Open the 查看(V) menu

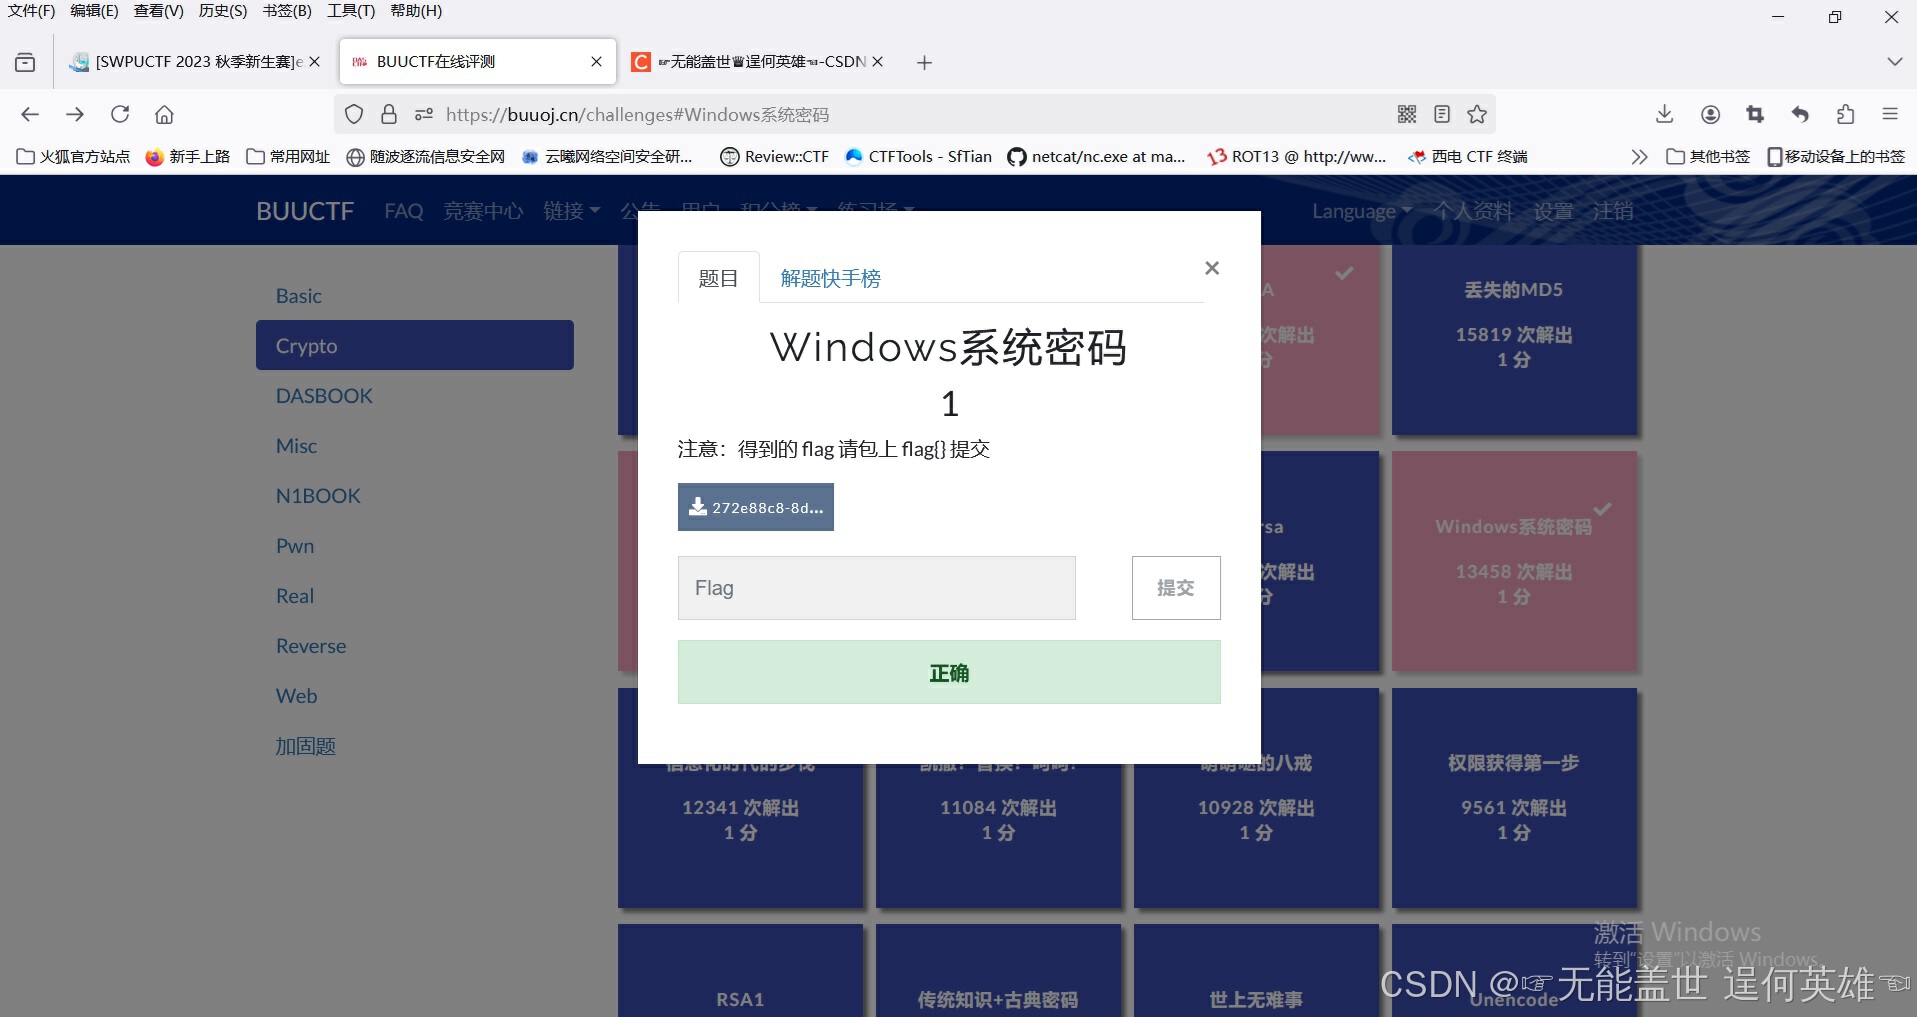pyautogui.click(x=159, y=11)
